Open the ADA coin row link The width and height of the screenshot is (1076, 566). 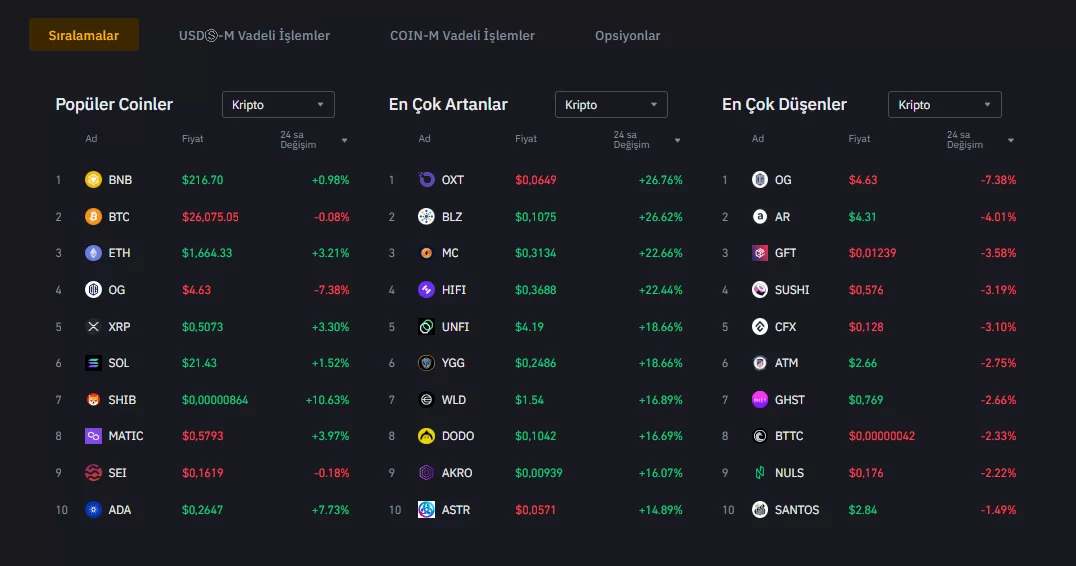119,510
